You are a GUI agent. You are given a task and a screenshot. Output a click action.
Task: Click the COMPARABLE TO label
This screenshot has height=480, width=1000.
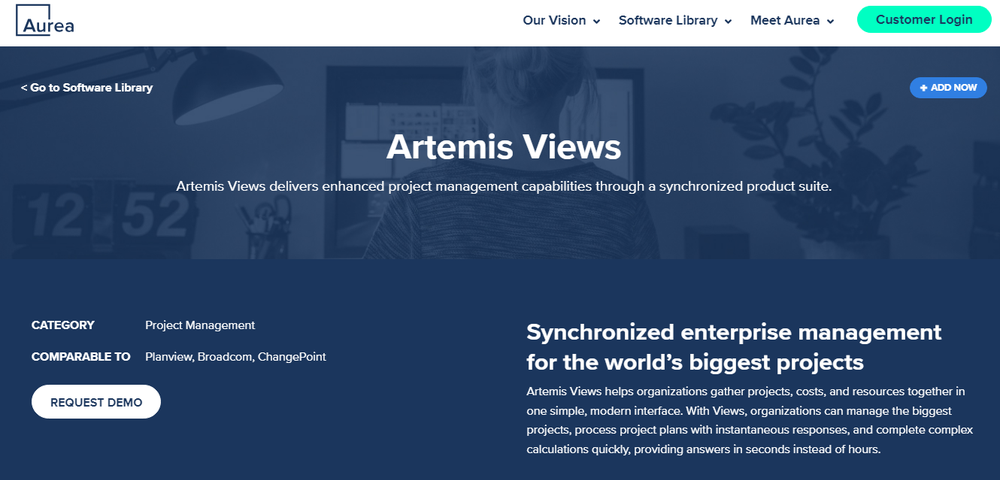pos(81,357)
